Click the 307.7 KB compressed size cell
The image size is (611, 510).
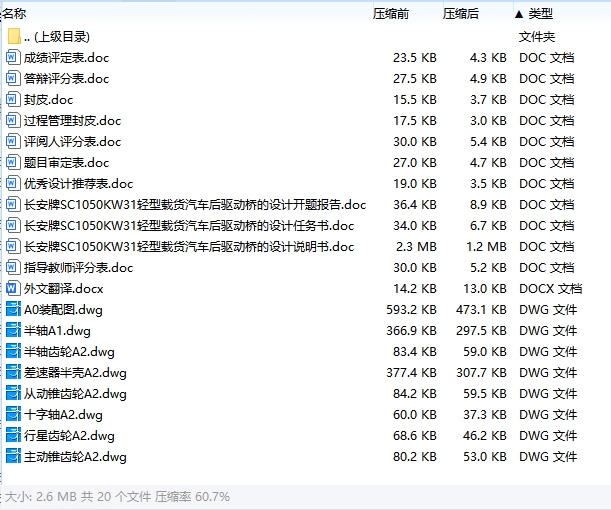[482, 373]
